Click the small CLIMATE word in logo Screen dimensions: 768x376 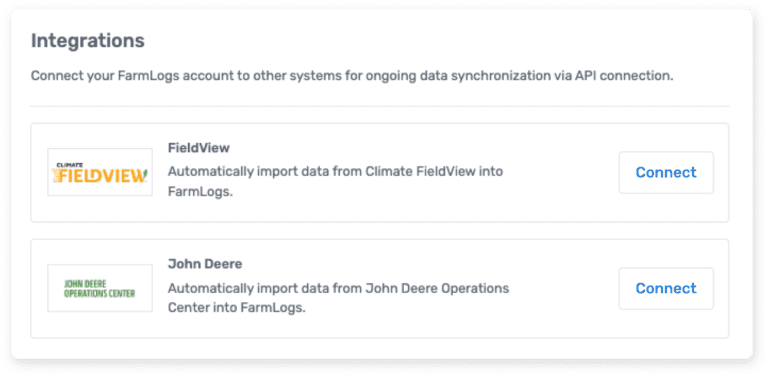click(69, 165)
